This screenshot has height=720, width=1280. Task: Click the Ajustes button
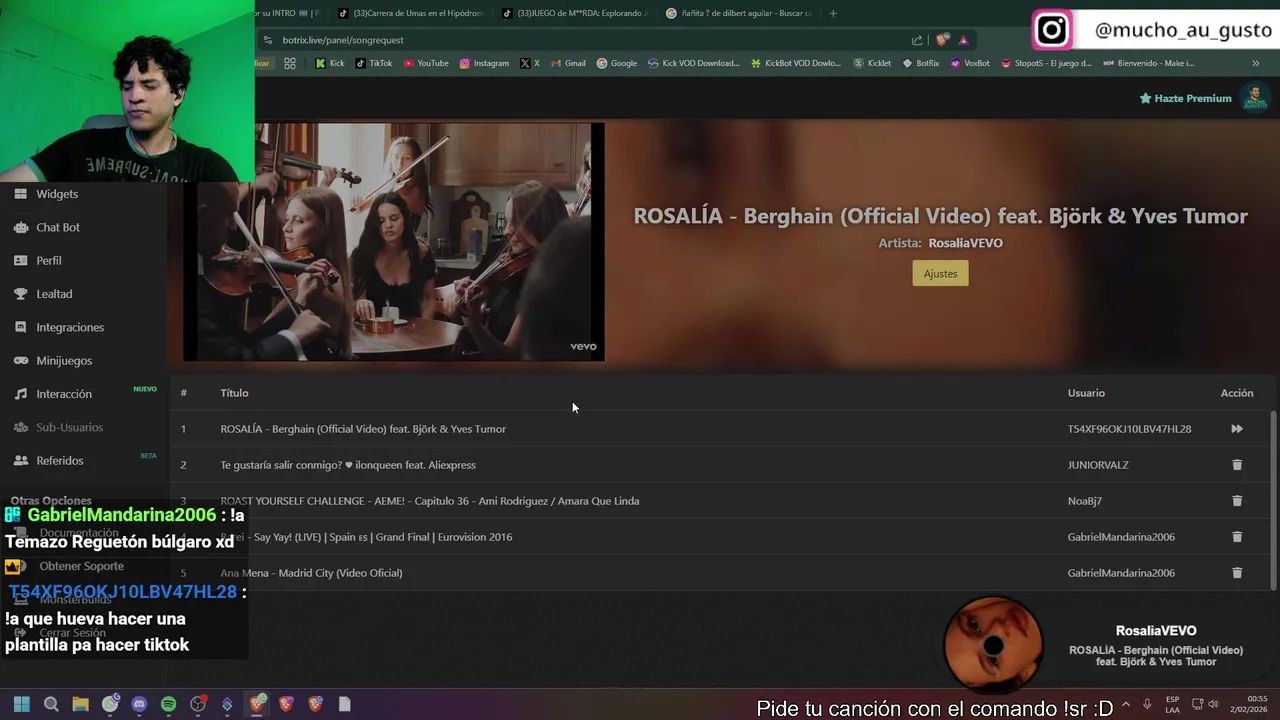[x=940, y=273]
